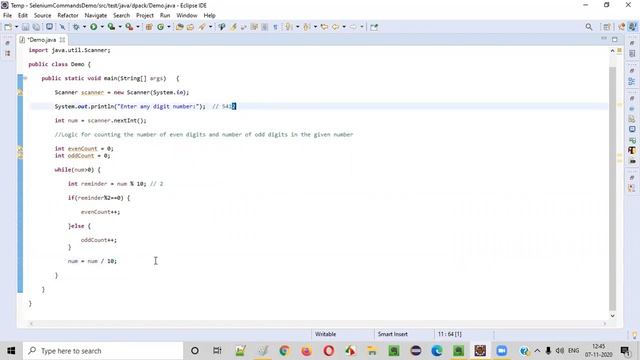Click the Coverage run icon

(111, 27)
